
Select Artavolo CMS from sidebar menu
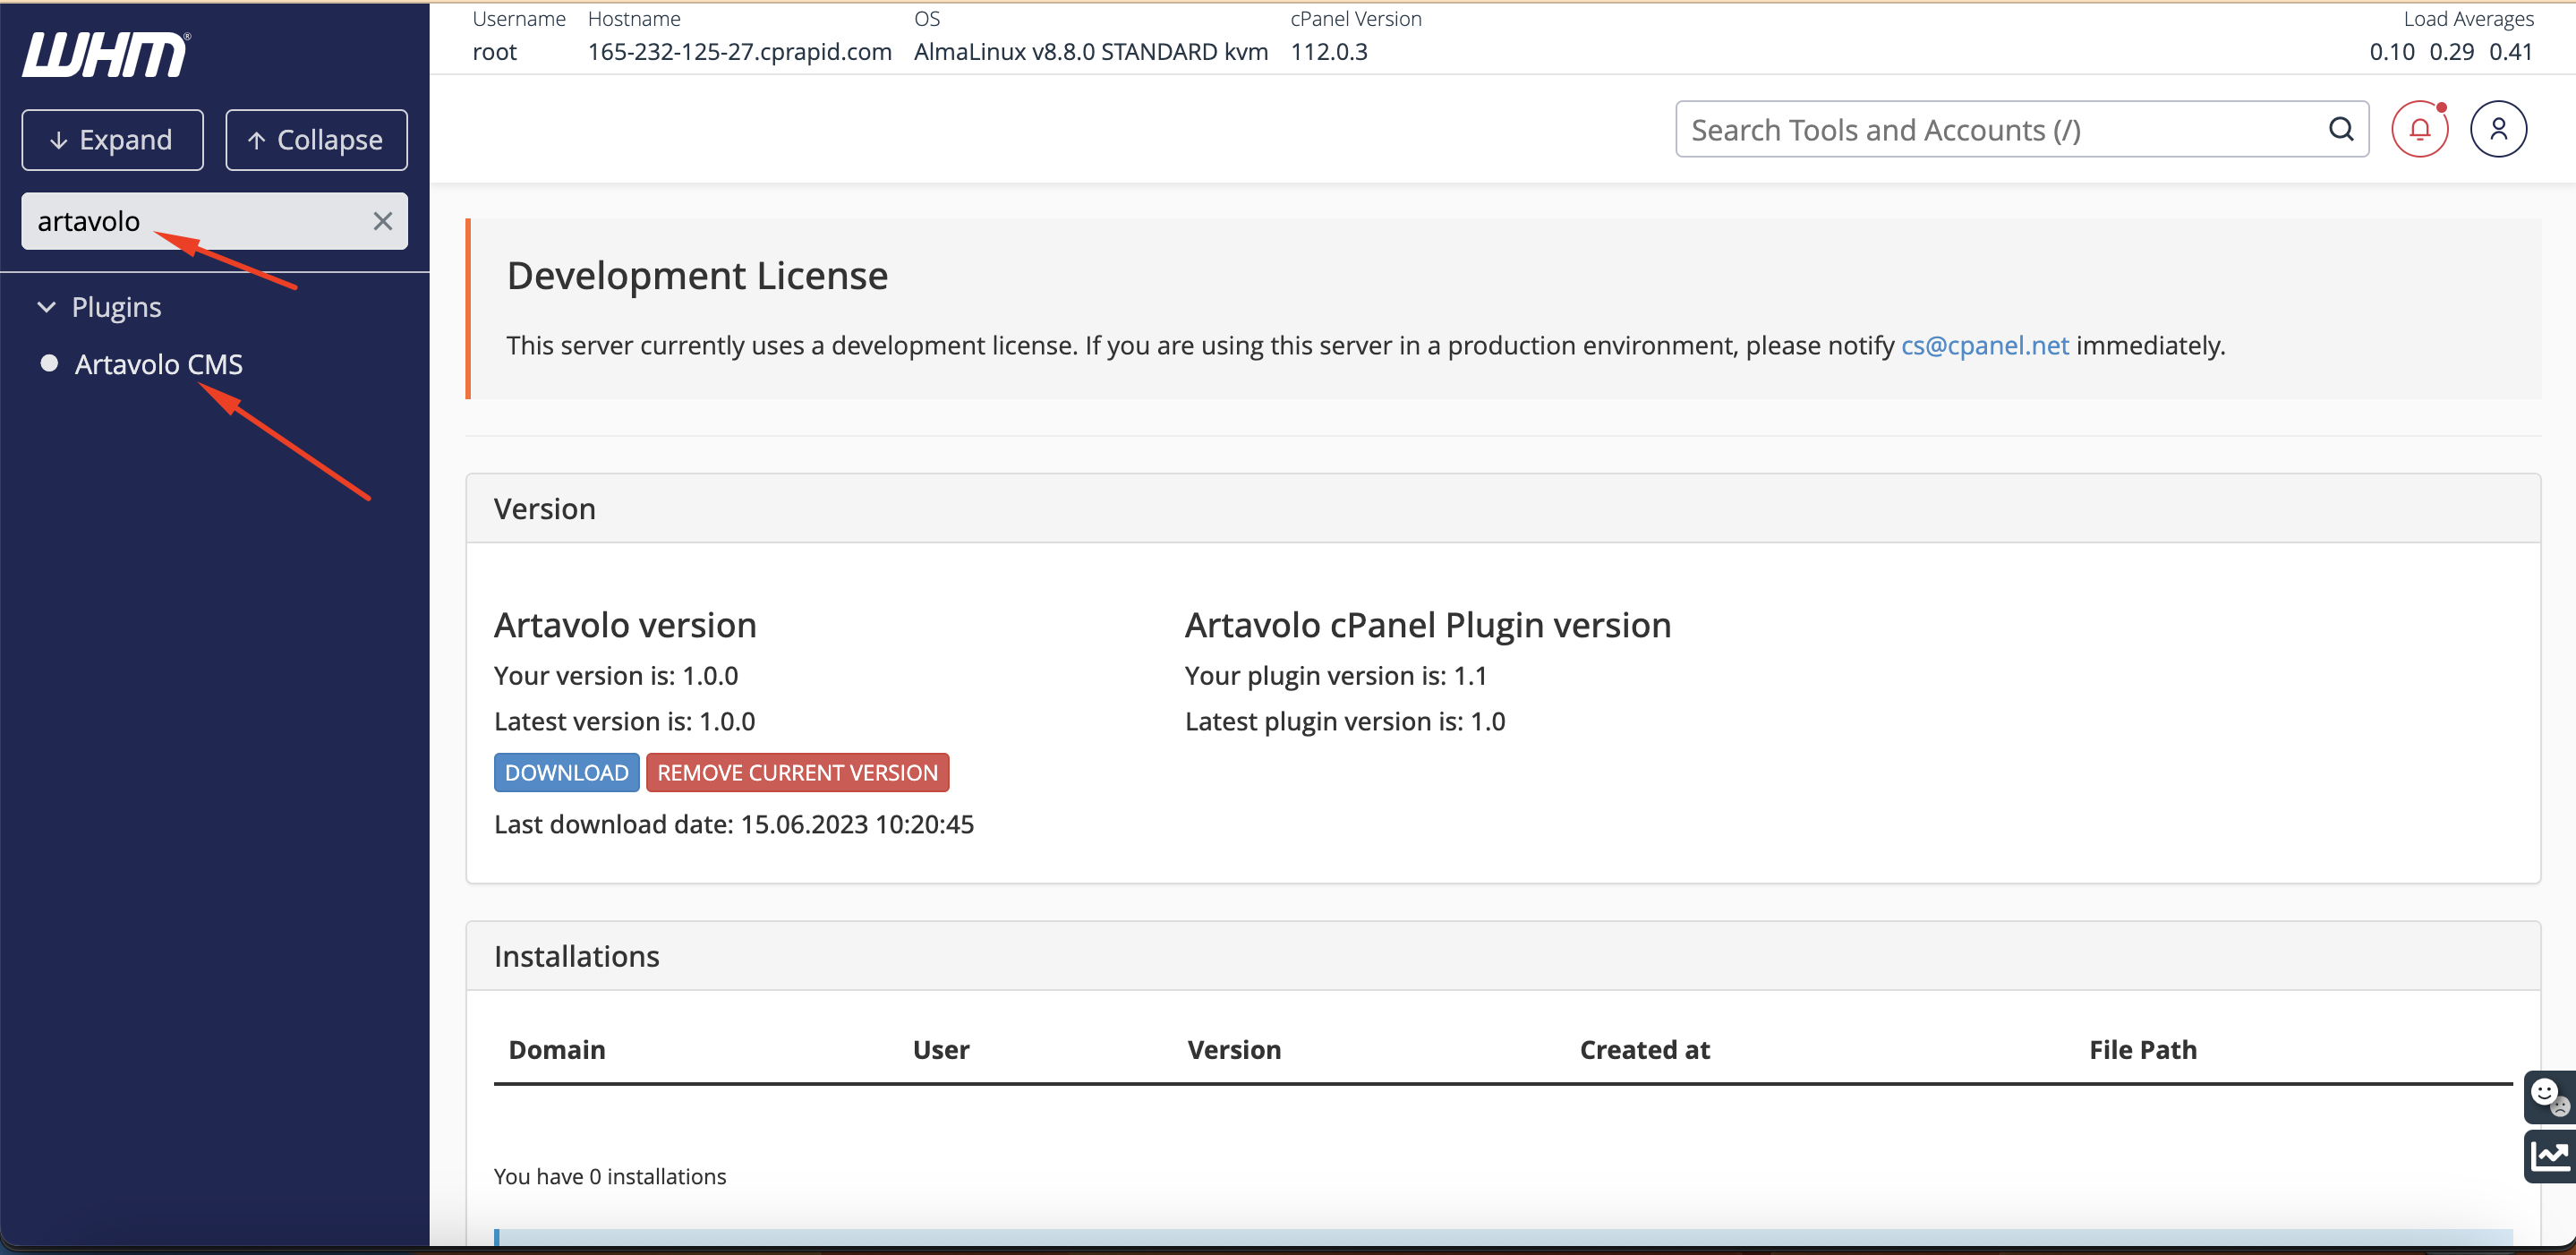(159, 363)
